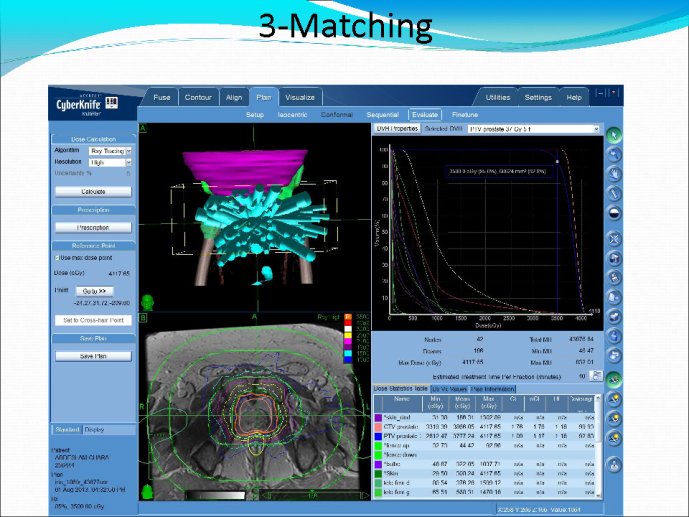Select the bulbe table row
Screen dimensions: 689x517
tap(485, 464)
